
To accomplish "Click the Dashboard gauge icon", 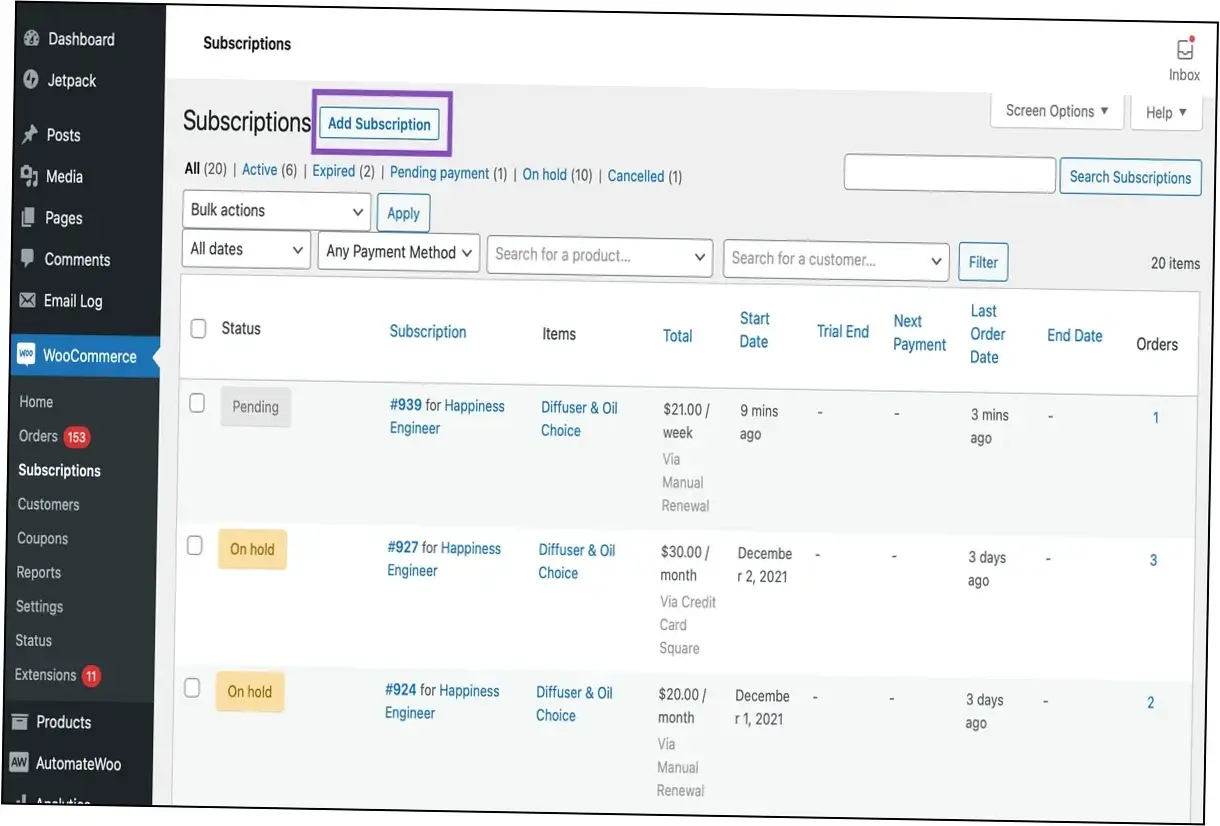I will (31, 39).
